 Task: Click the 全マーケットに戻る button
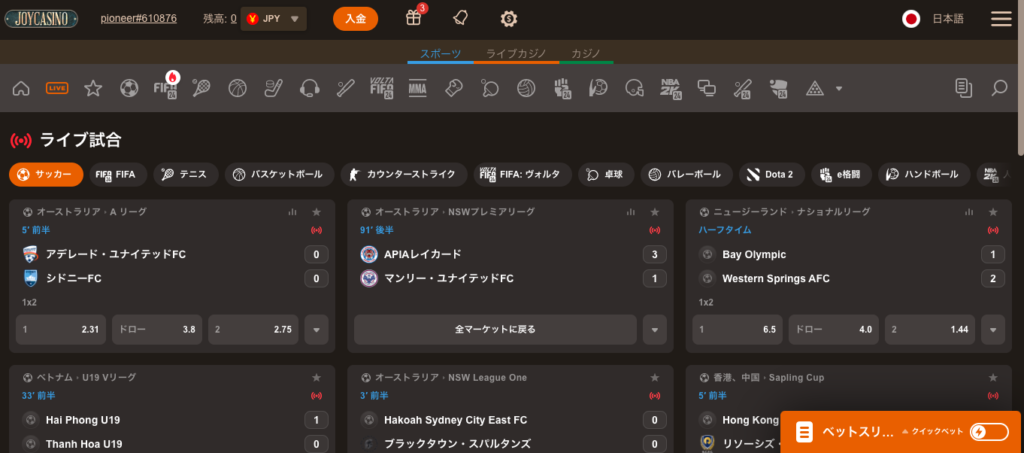[495, 330]
